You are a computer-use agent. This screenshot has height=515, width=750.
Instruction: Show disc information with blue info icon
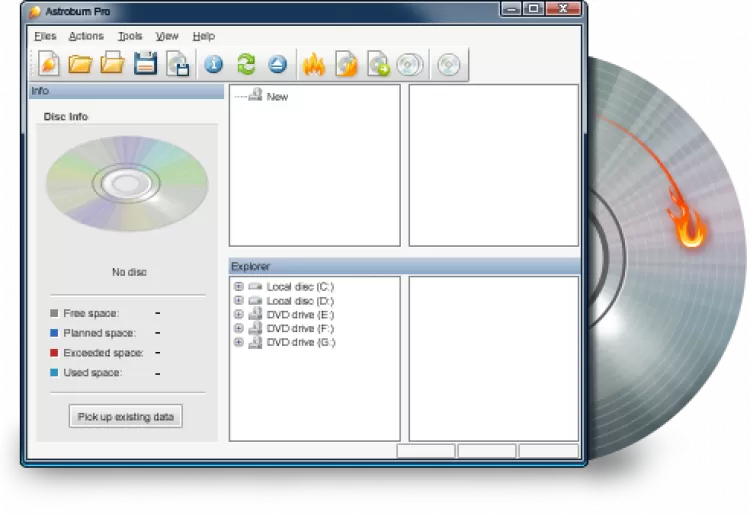[213, 65]
